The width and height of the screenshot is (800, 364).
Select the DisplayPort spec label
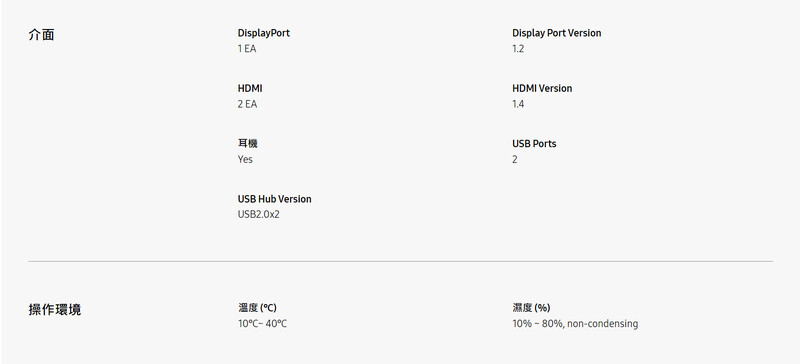point(263,33)
